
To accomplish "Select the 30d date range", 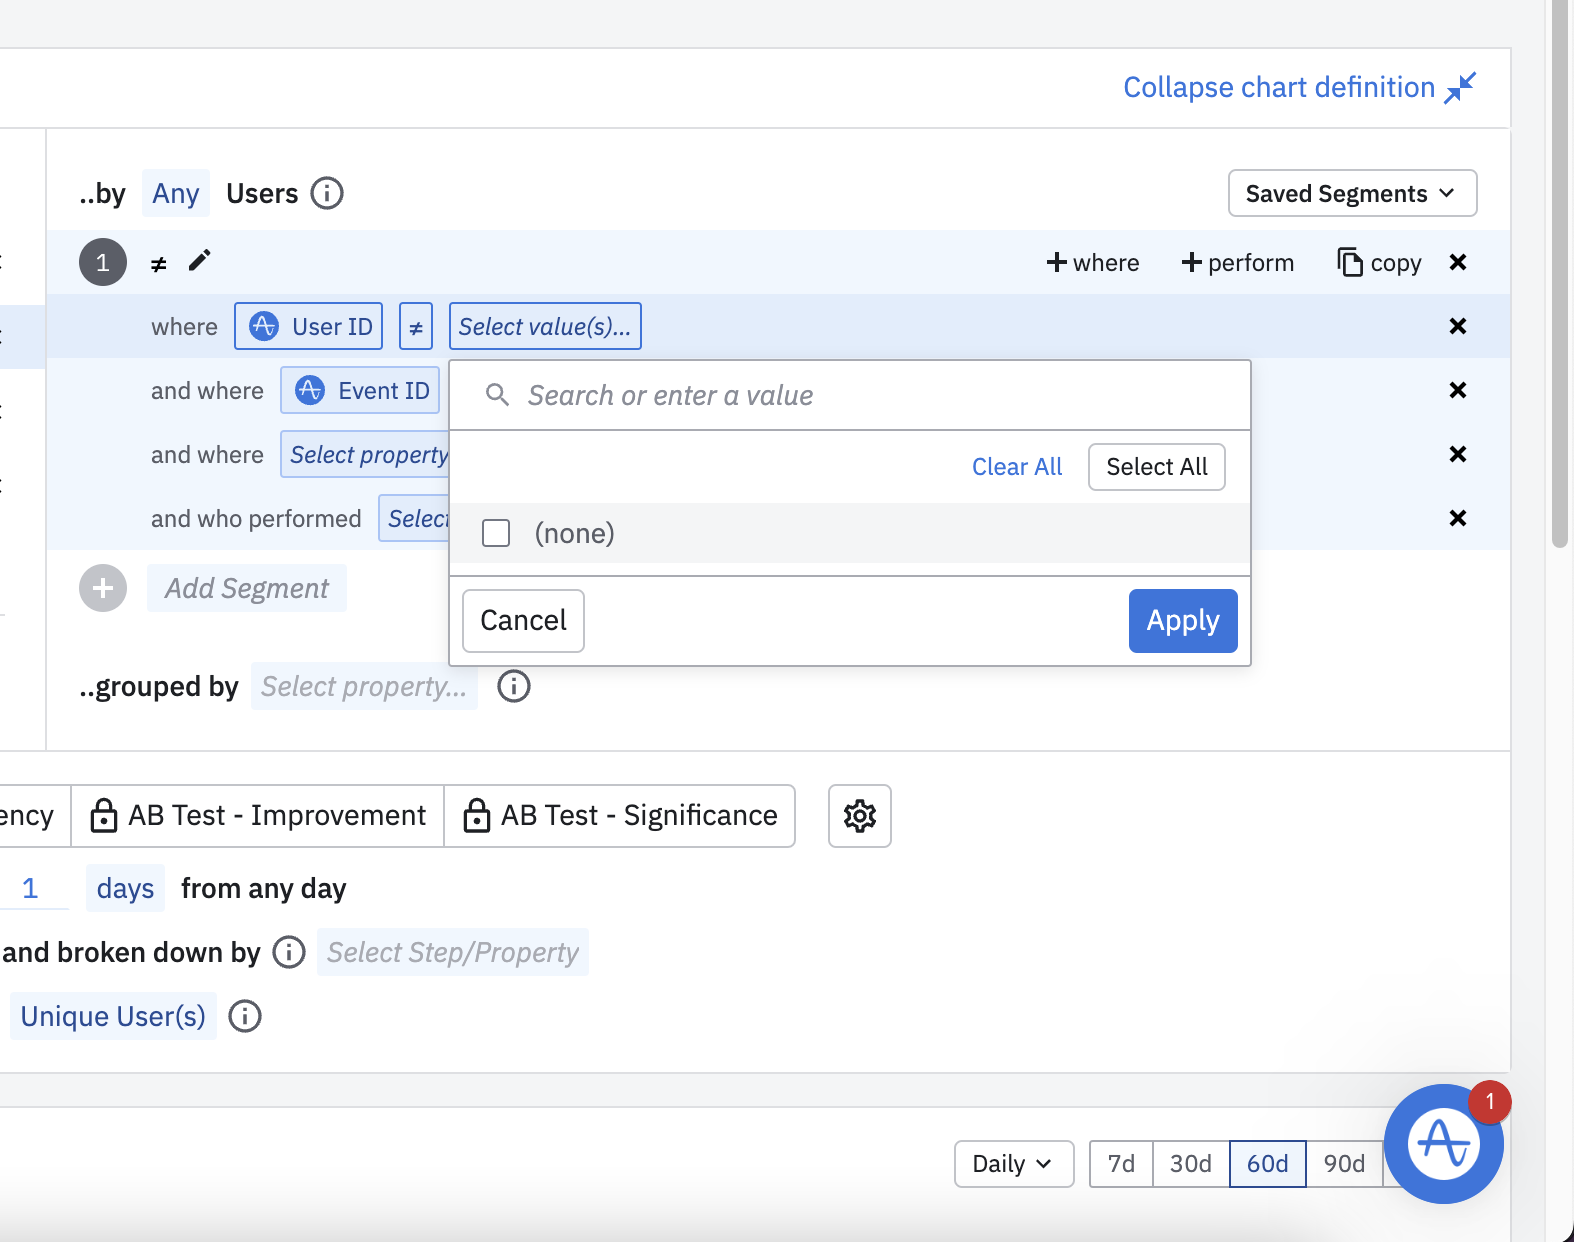I will click(x=1190, y=1164).
